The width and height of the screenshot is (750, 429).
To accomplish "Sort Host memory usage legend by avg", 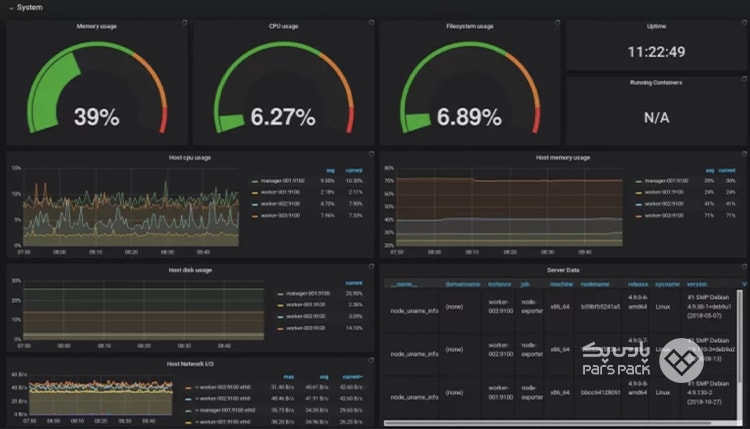I will click(x=710, y=170).
